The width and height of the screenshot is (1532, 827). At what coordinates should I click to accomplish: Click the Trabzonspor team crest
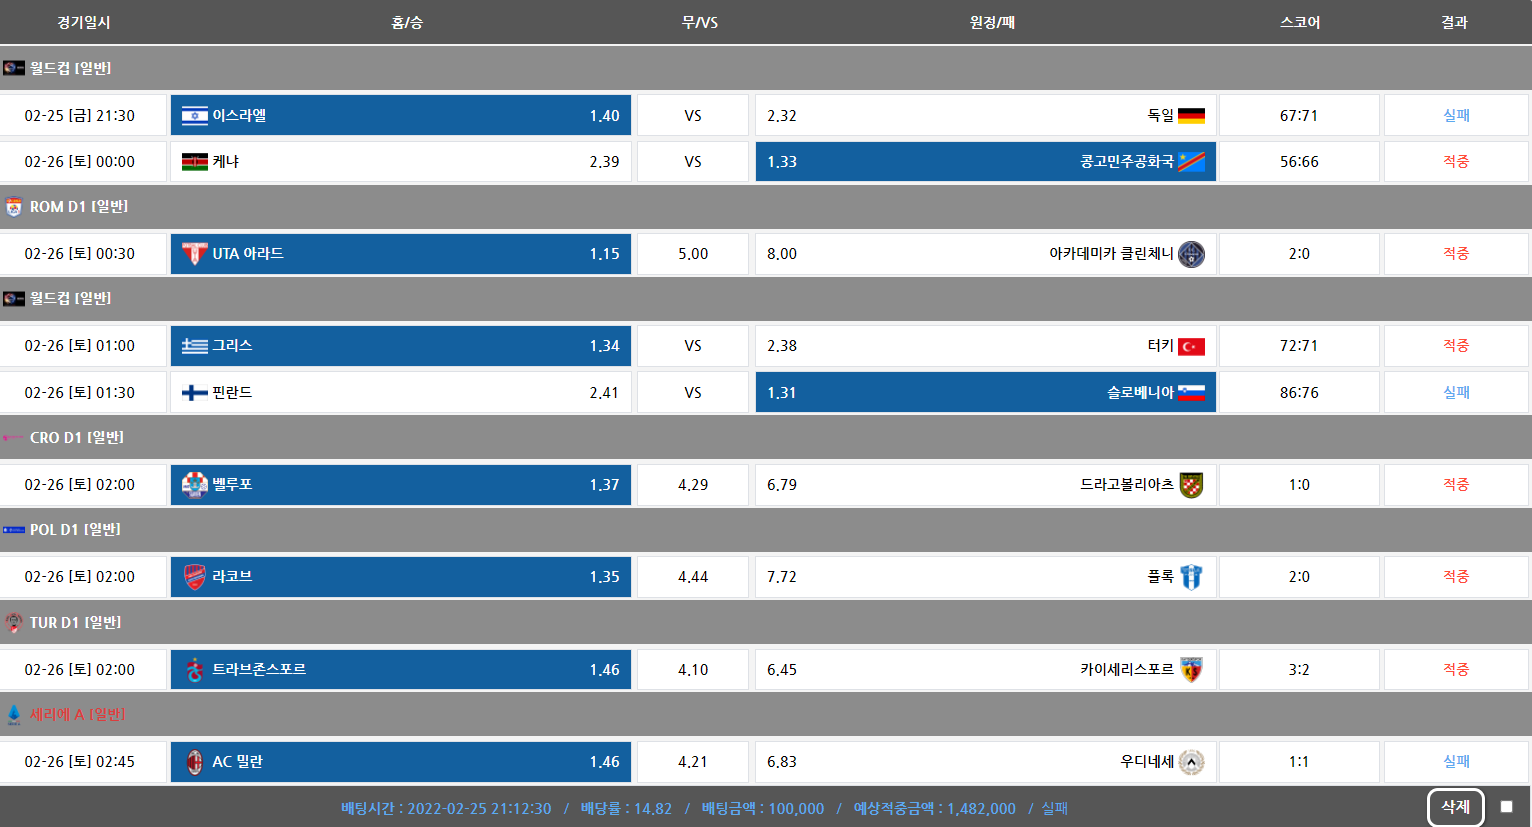click(x=194, y=670)
